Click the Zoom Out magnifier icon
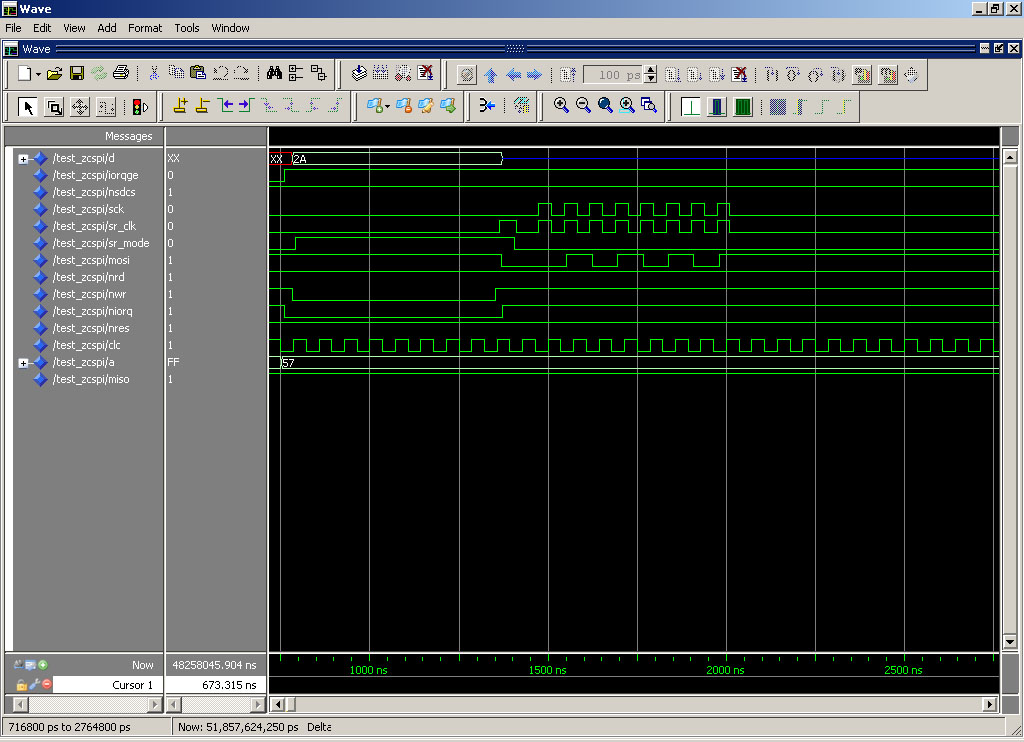Viewport: 1024px width, 742px height. (x=583, y=106)
